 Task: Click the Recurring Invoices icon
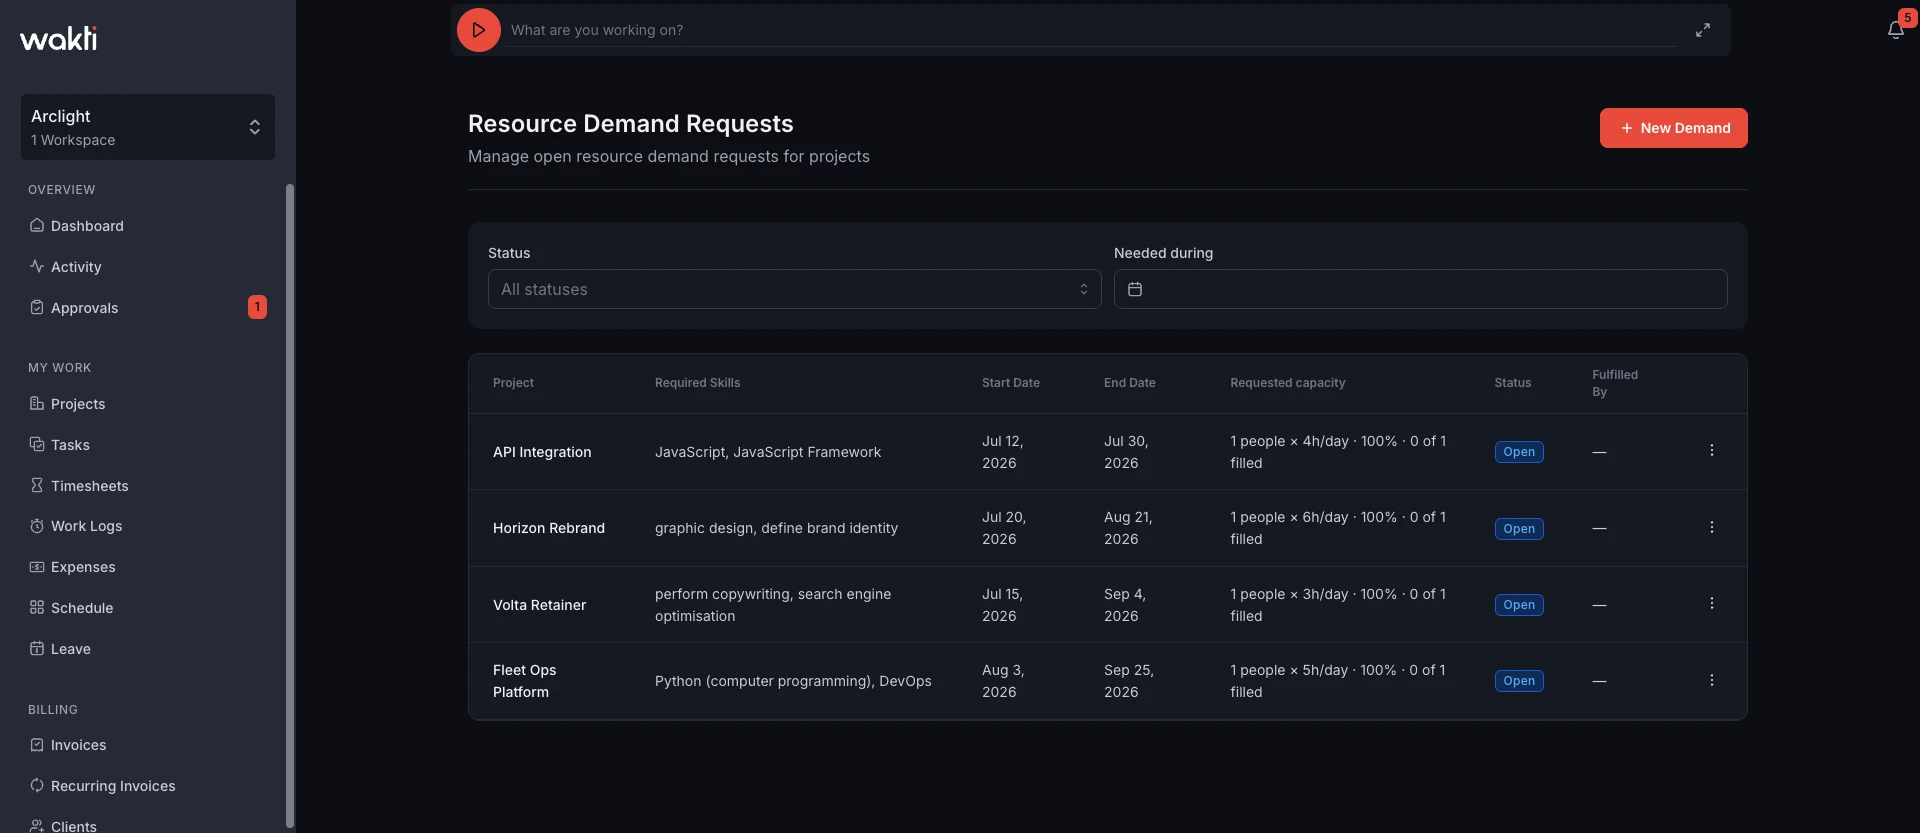(x=37, y=785)
